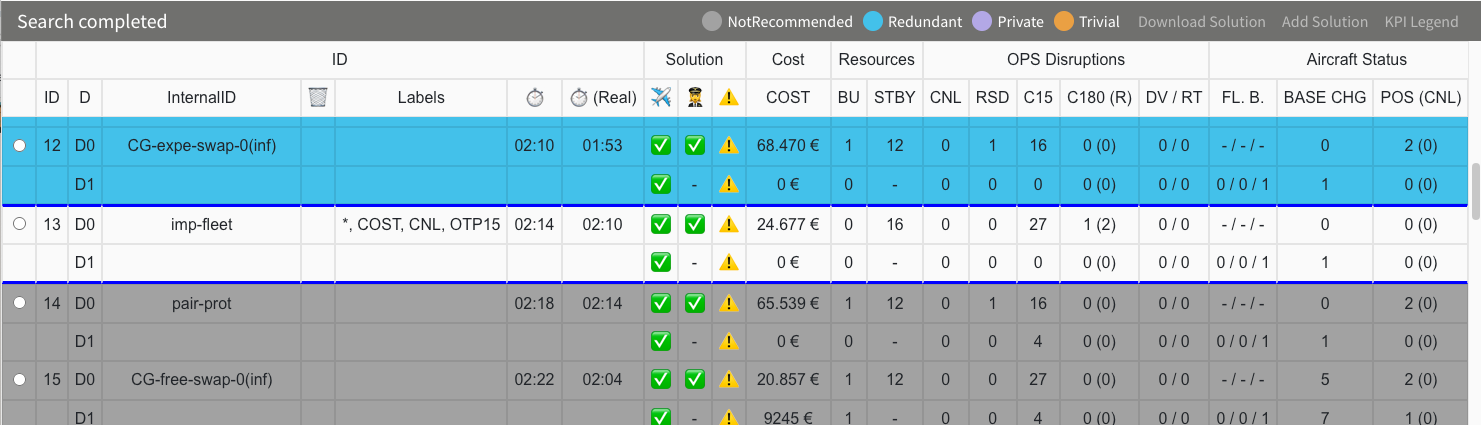
Task: Click green crew checkmark in CG-expe-swap-0(inf) row
Action: tap(695, 146)
